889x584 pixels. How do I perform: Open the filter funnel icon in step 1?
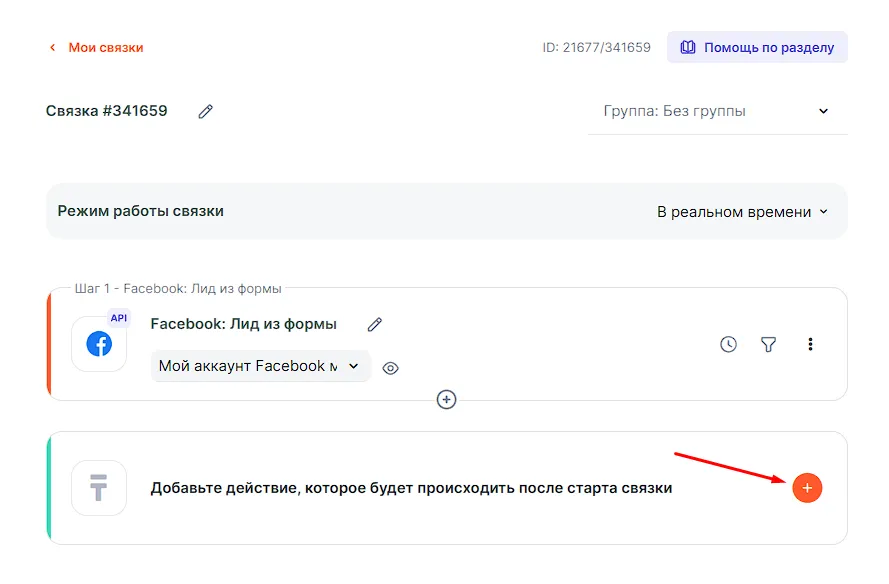click(768, 344)
